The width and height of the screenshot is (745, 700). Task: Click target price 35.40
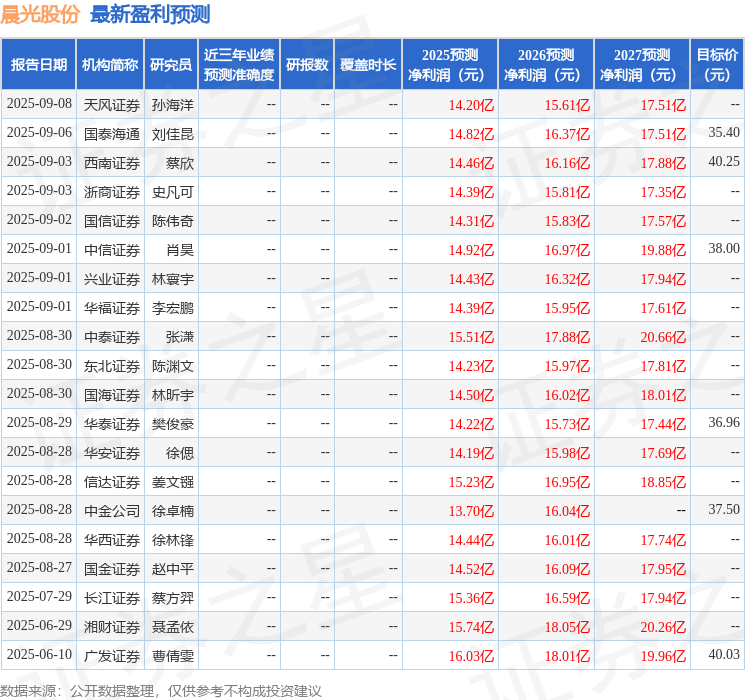tap(724, 132)
